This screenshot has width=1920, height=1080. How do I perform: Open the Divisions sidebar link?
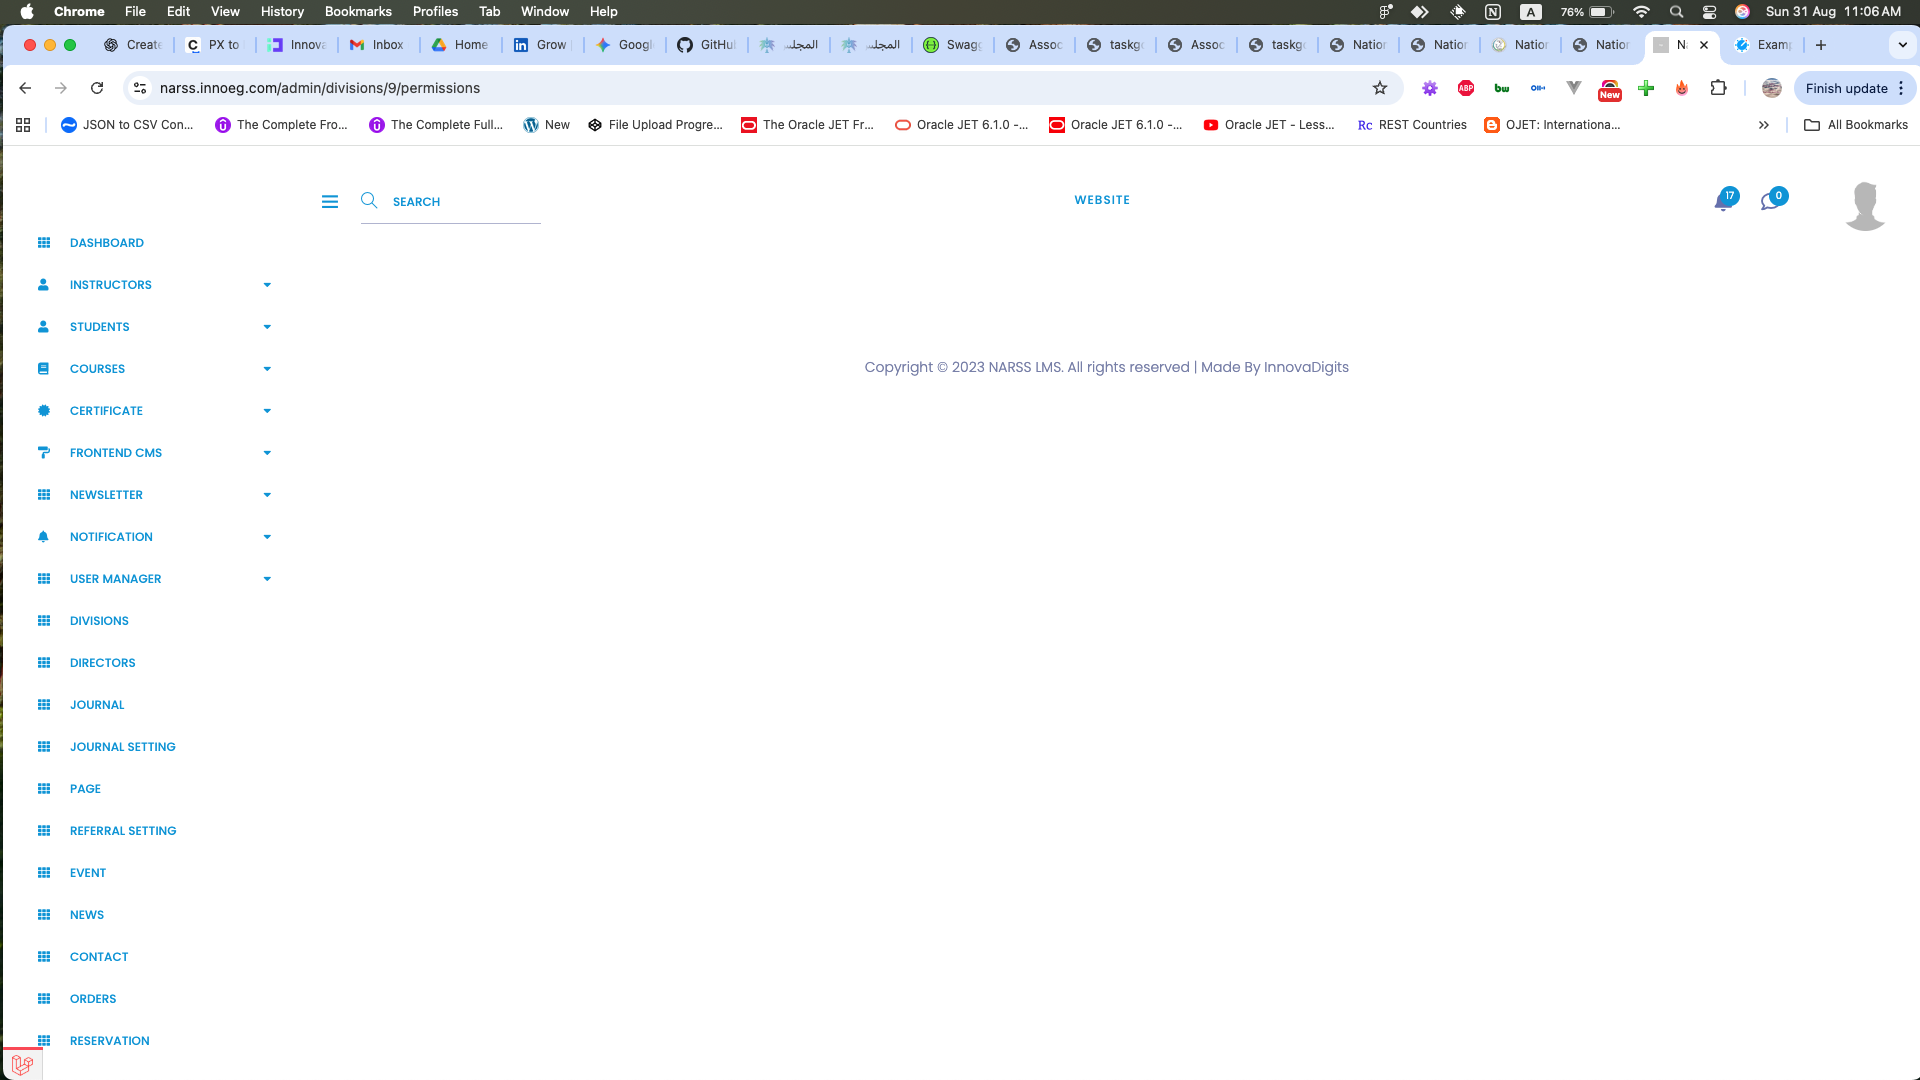click(99, 621)
